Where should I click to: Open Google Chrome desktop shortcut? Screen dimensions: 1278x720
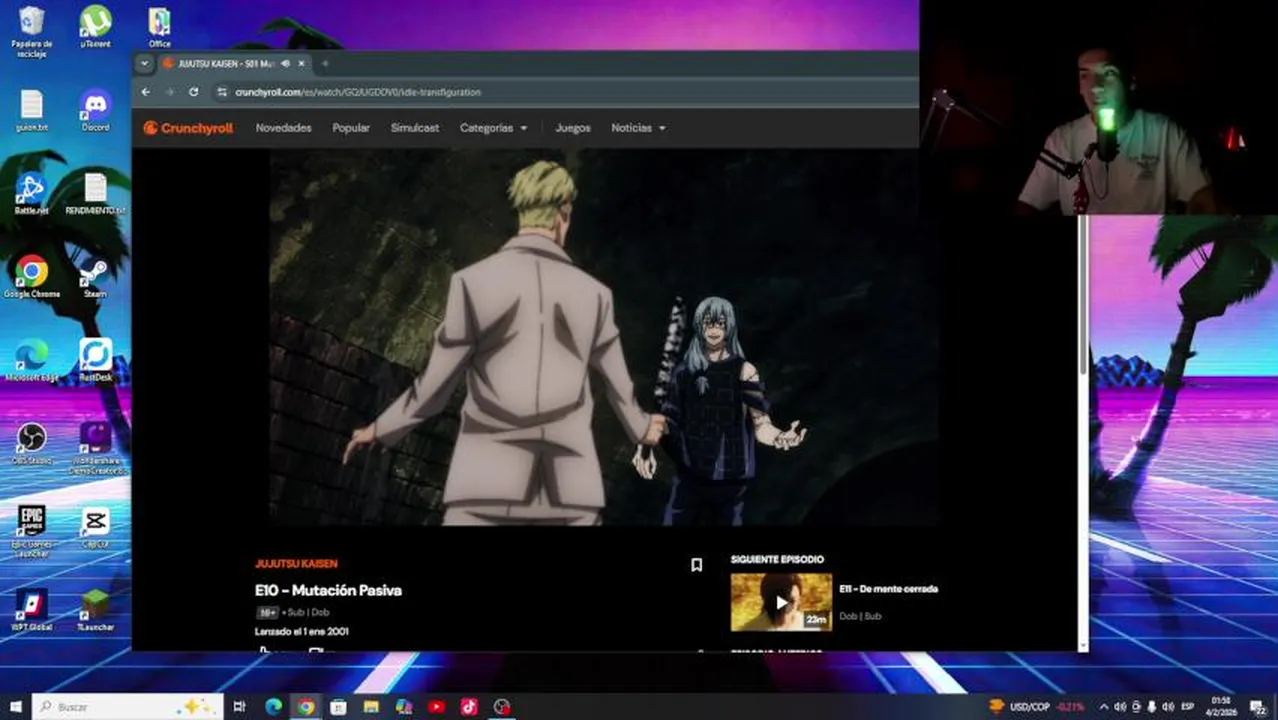[32, 277]
